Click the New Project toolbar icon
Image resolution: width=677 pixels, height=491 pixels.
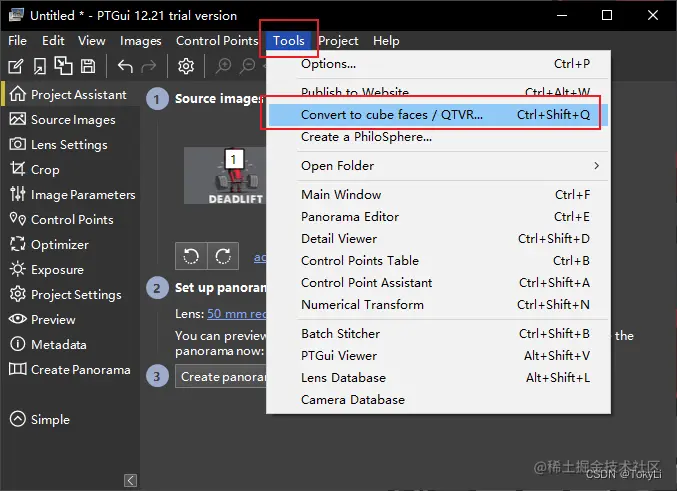click(x=16, y=66)
